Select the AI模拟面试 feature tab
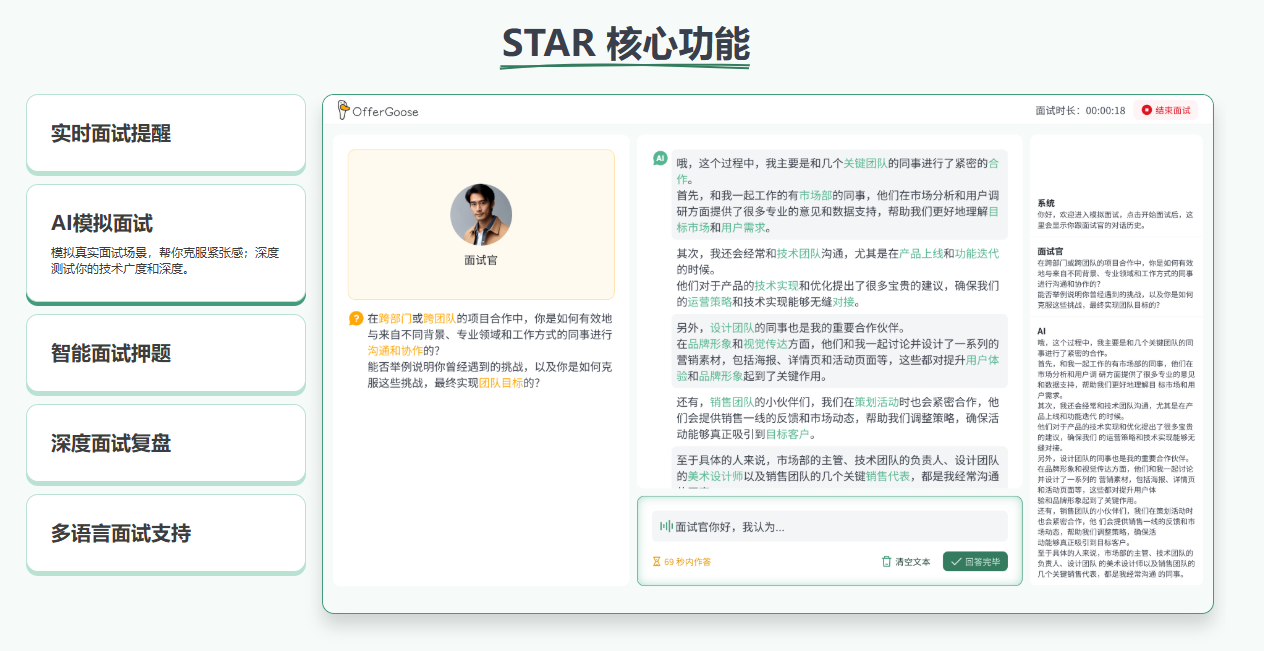 (x=166, y=243)
